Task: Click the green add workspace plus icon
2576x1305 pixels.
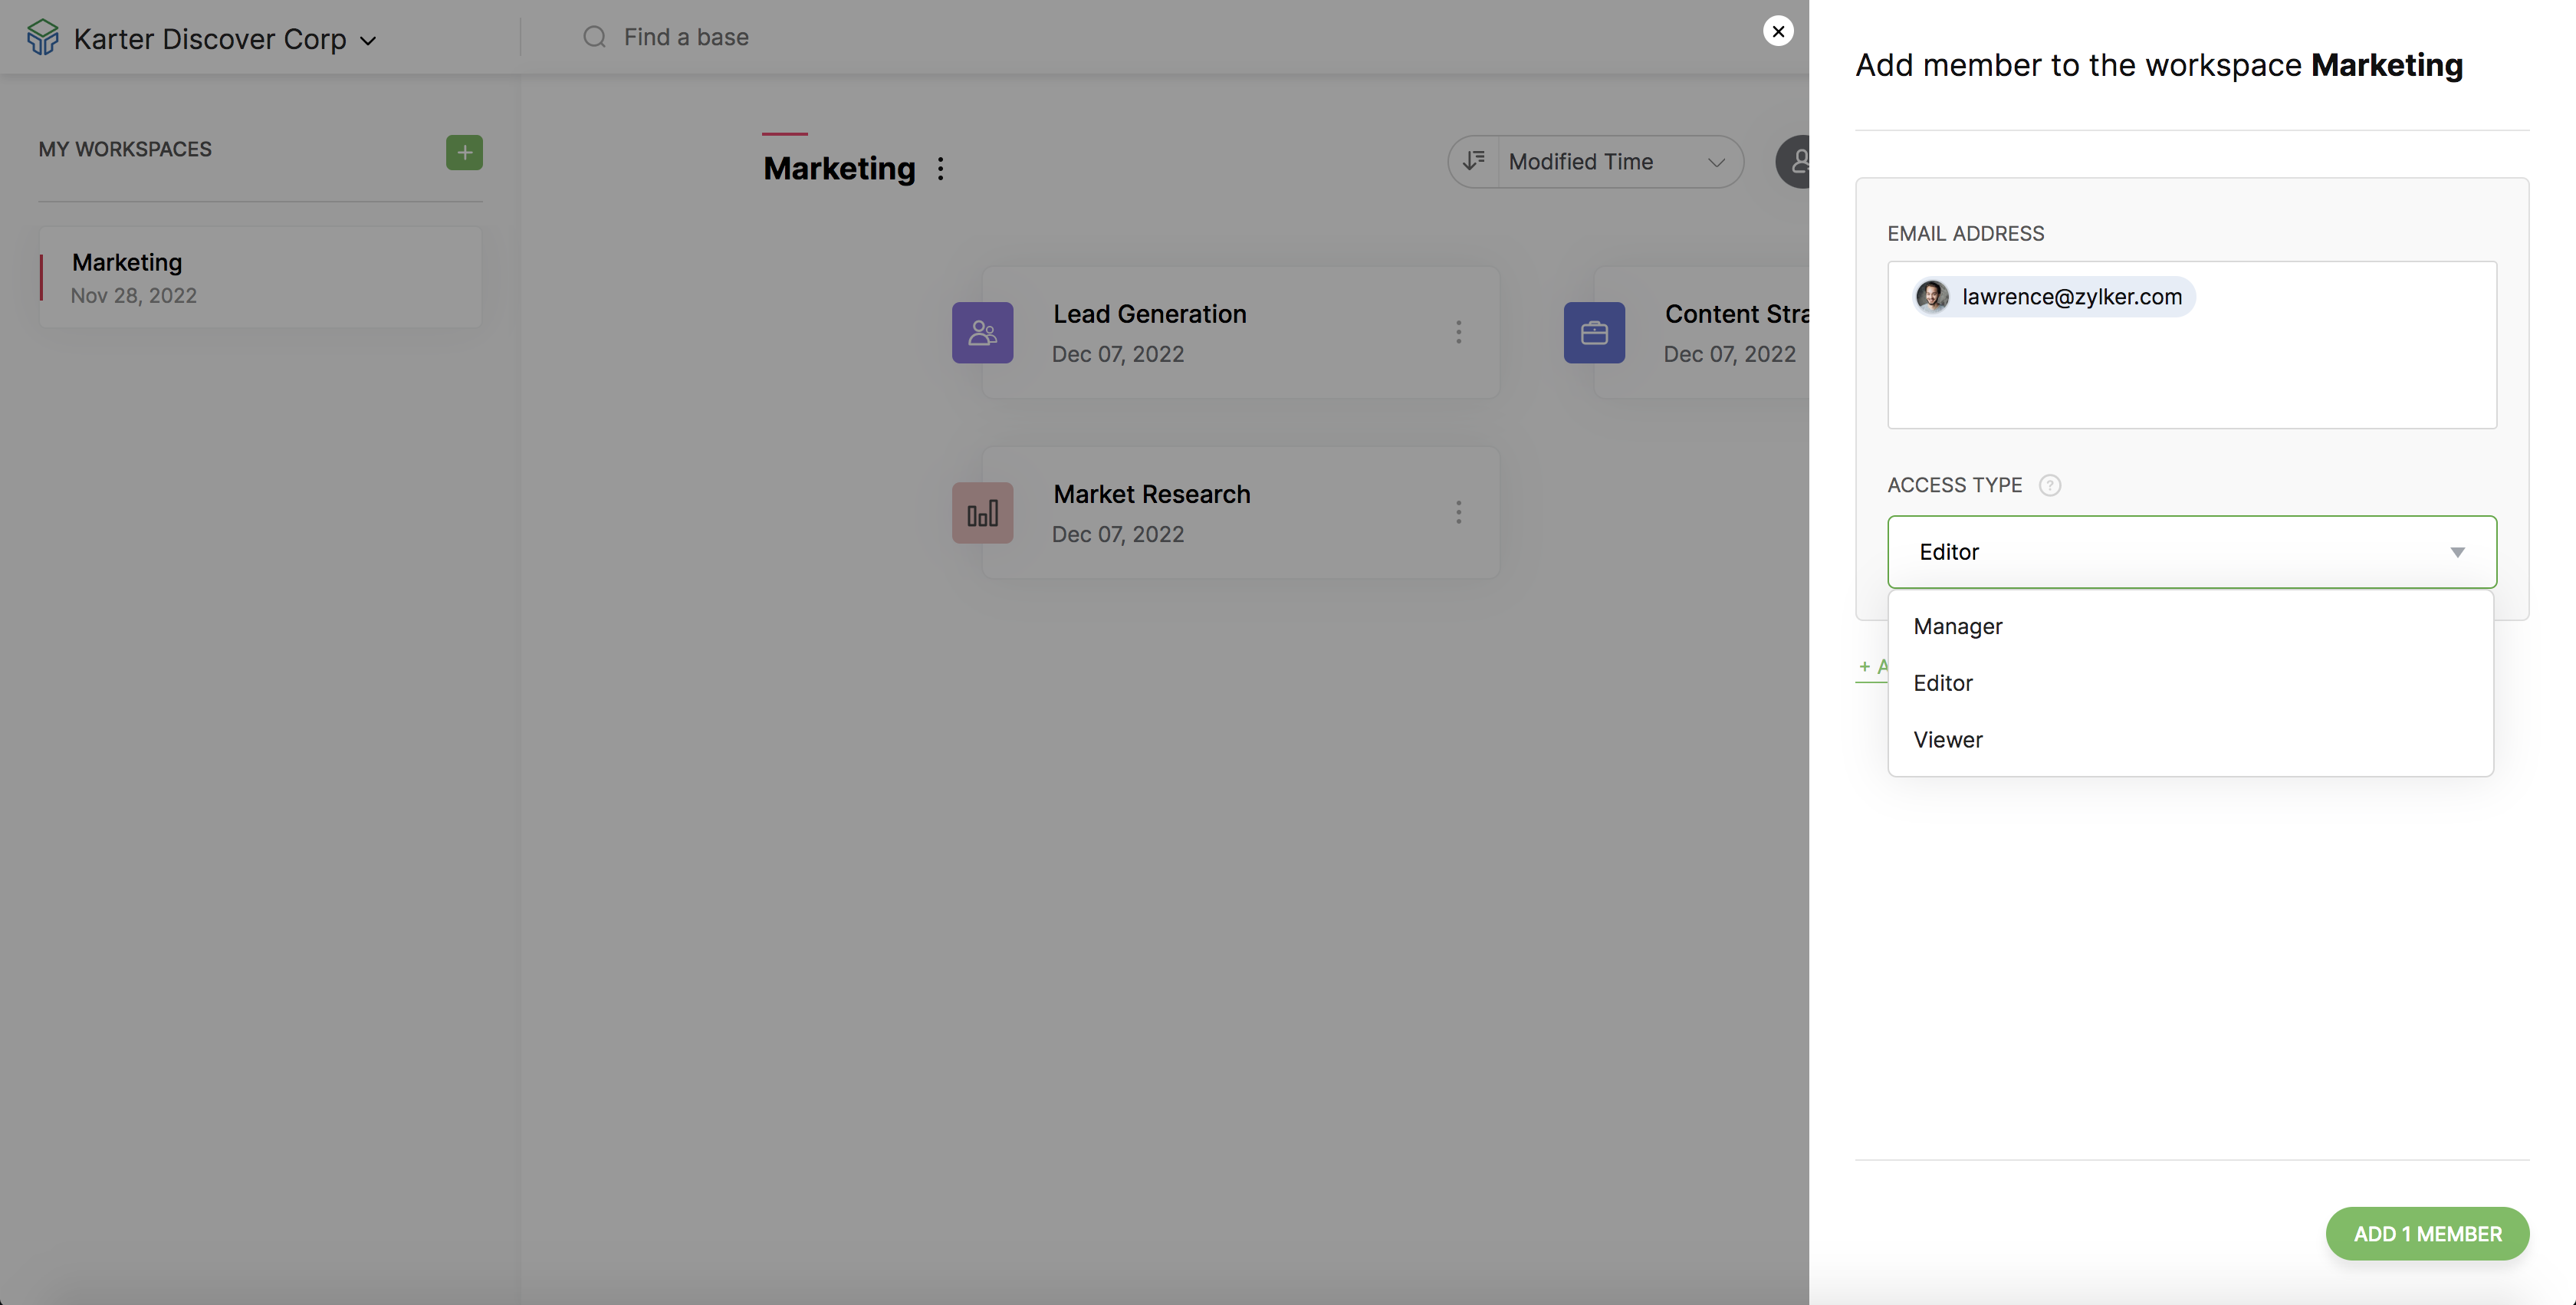Action: coord(464,152)
